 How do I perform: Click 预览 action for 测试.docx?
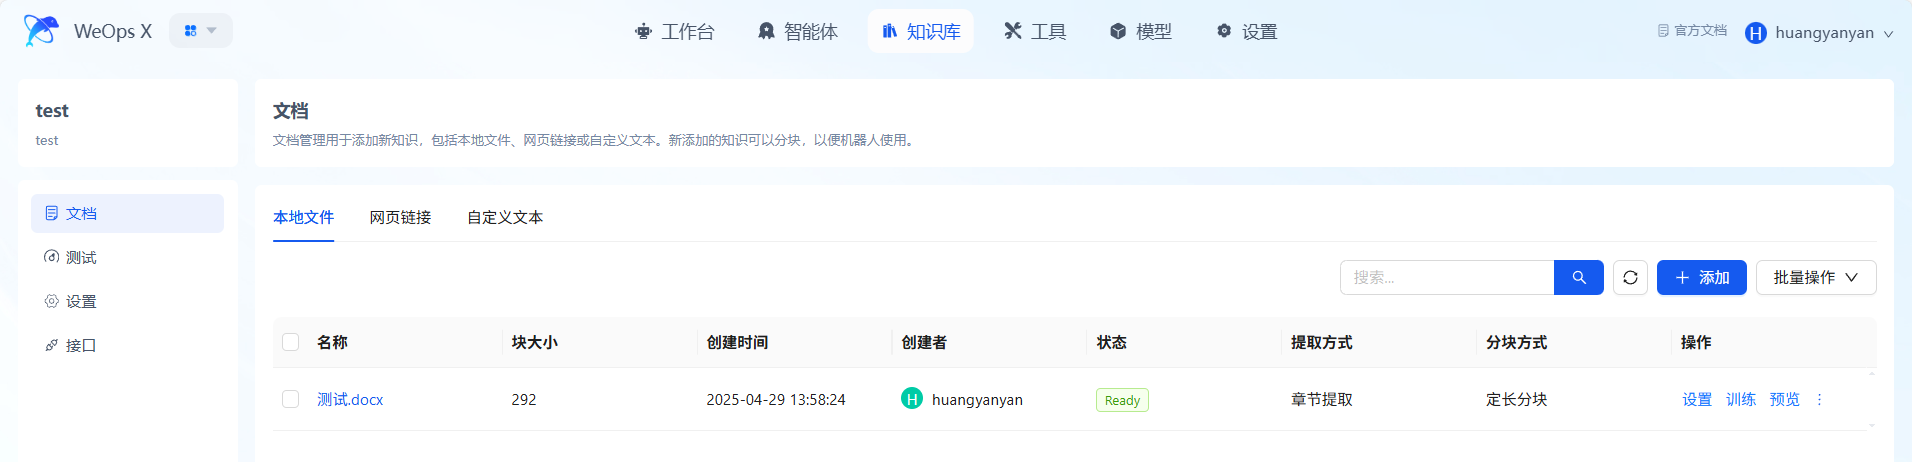tap(1785, 399)
